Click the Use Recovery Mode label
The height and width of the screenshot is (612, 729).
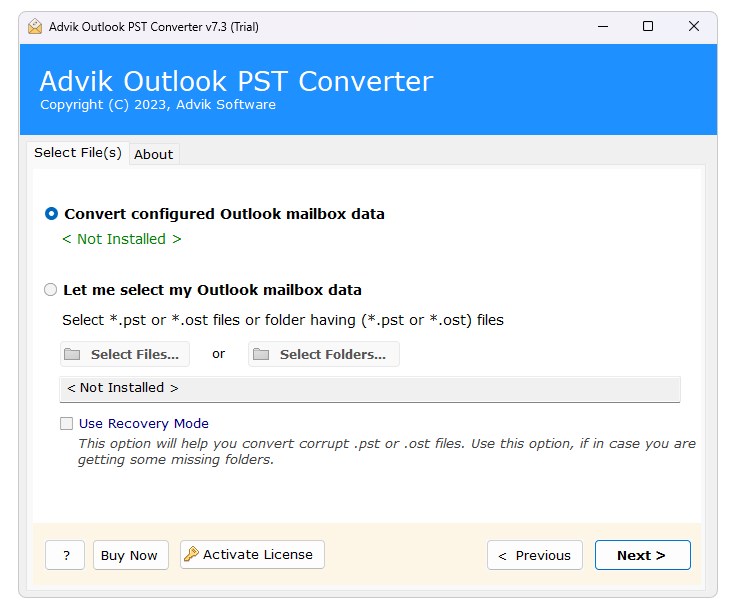click(x=144, y=424)
